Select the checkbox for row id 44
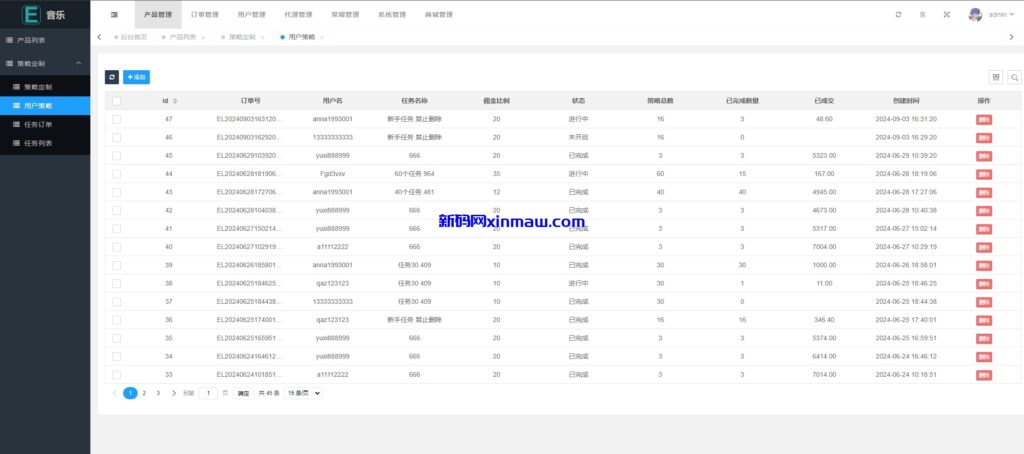The width and height of the screenshot is (1024, 454). pos(116,174)
